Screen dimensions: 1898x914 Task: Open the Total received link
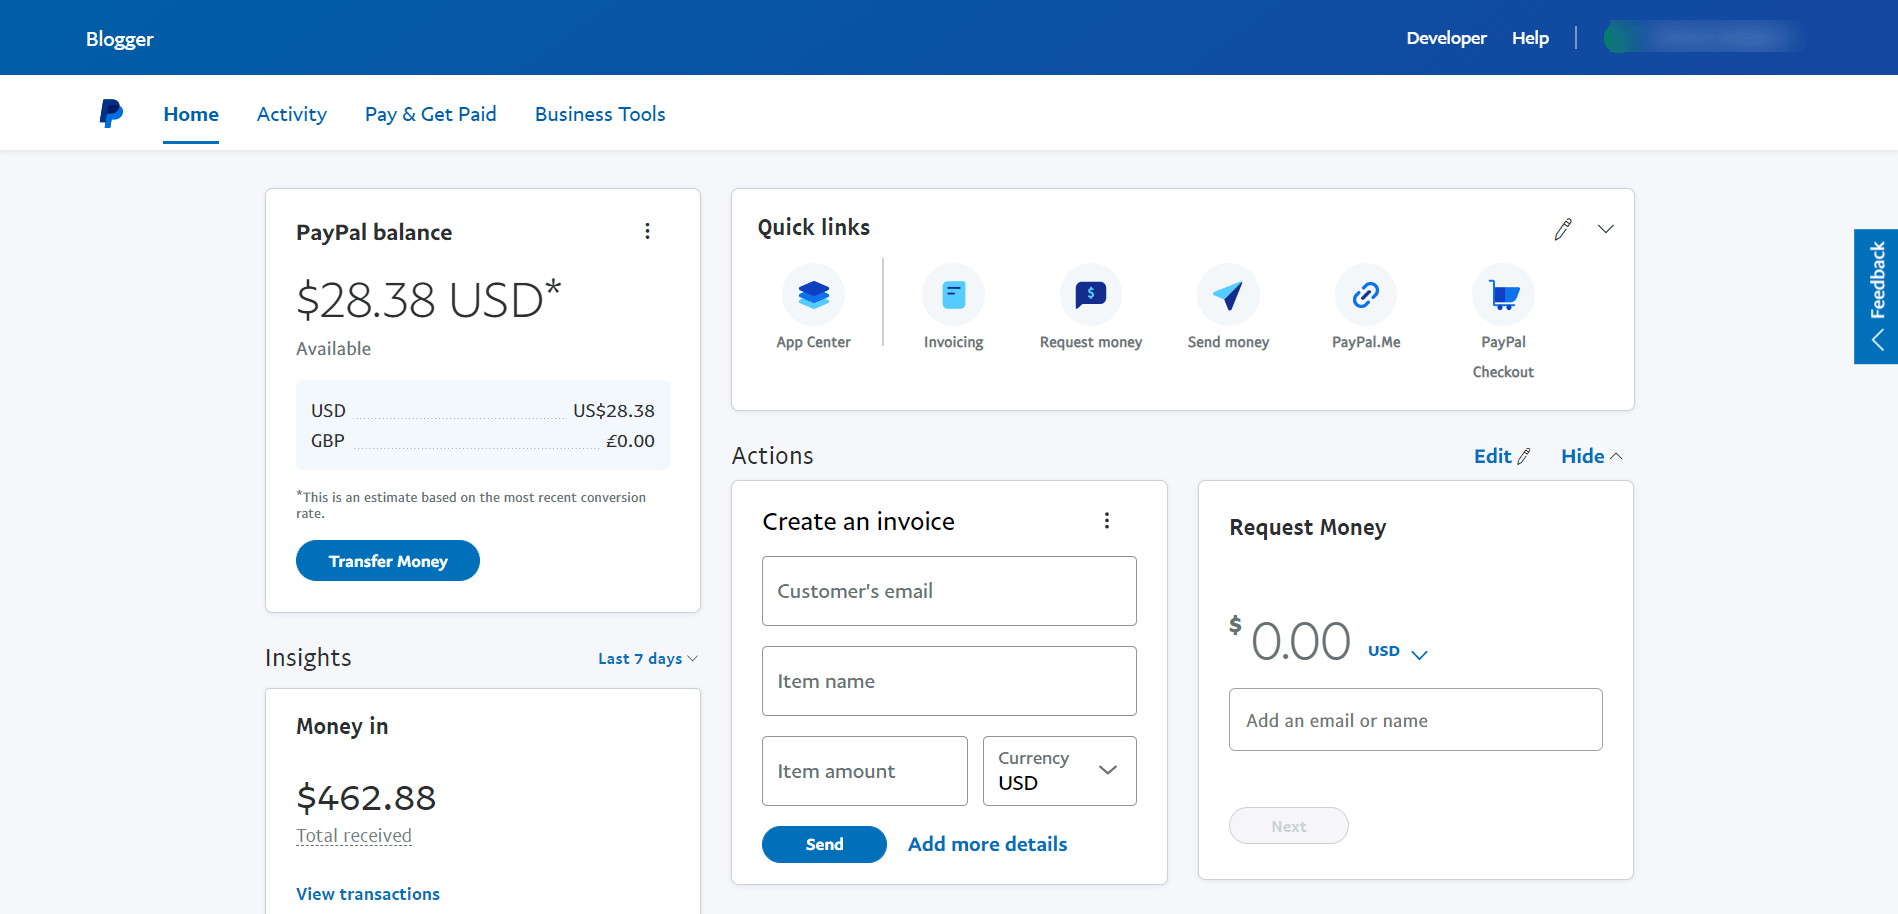(354, 836)
